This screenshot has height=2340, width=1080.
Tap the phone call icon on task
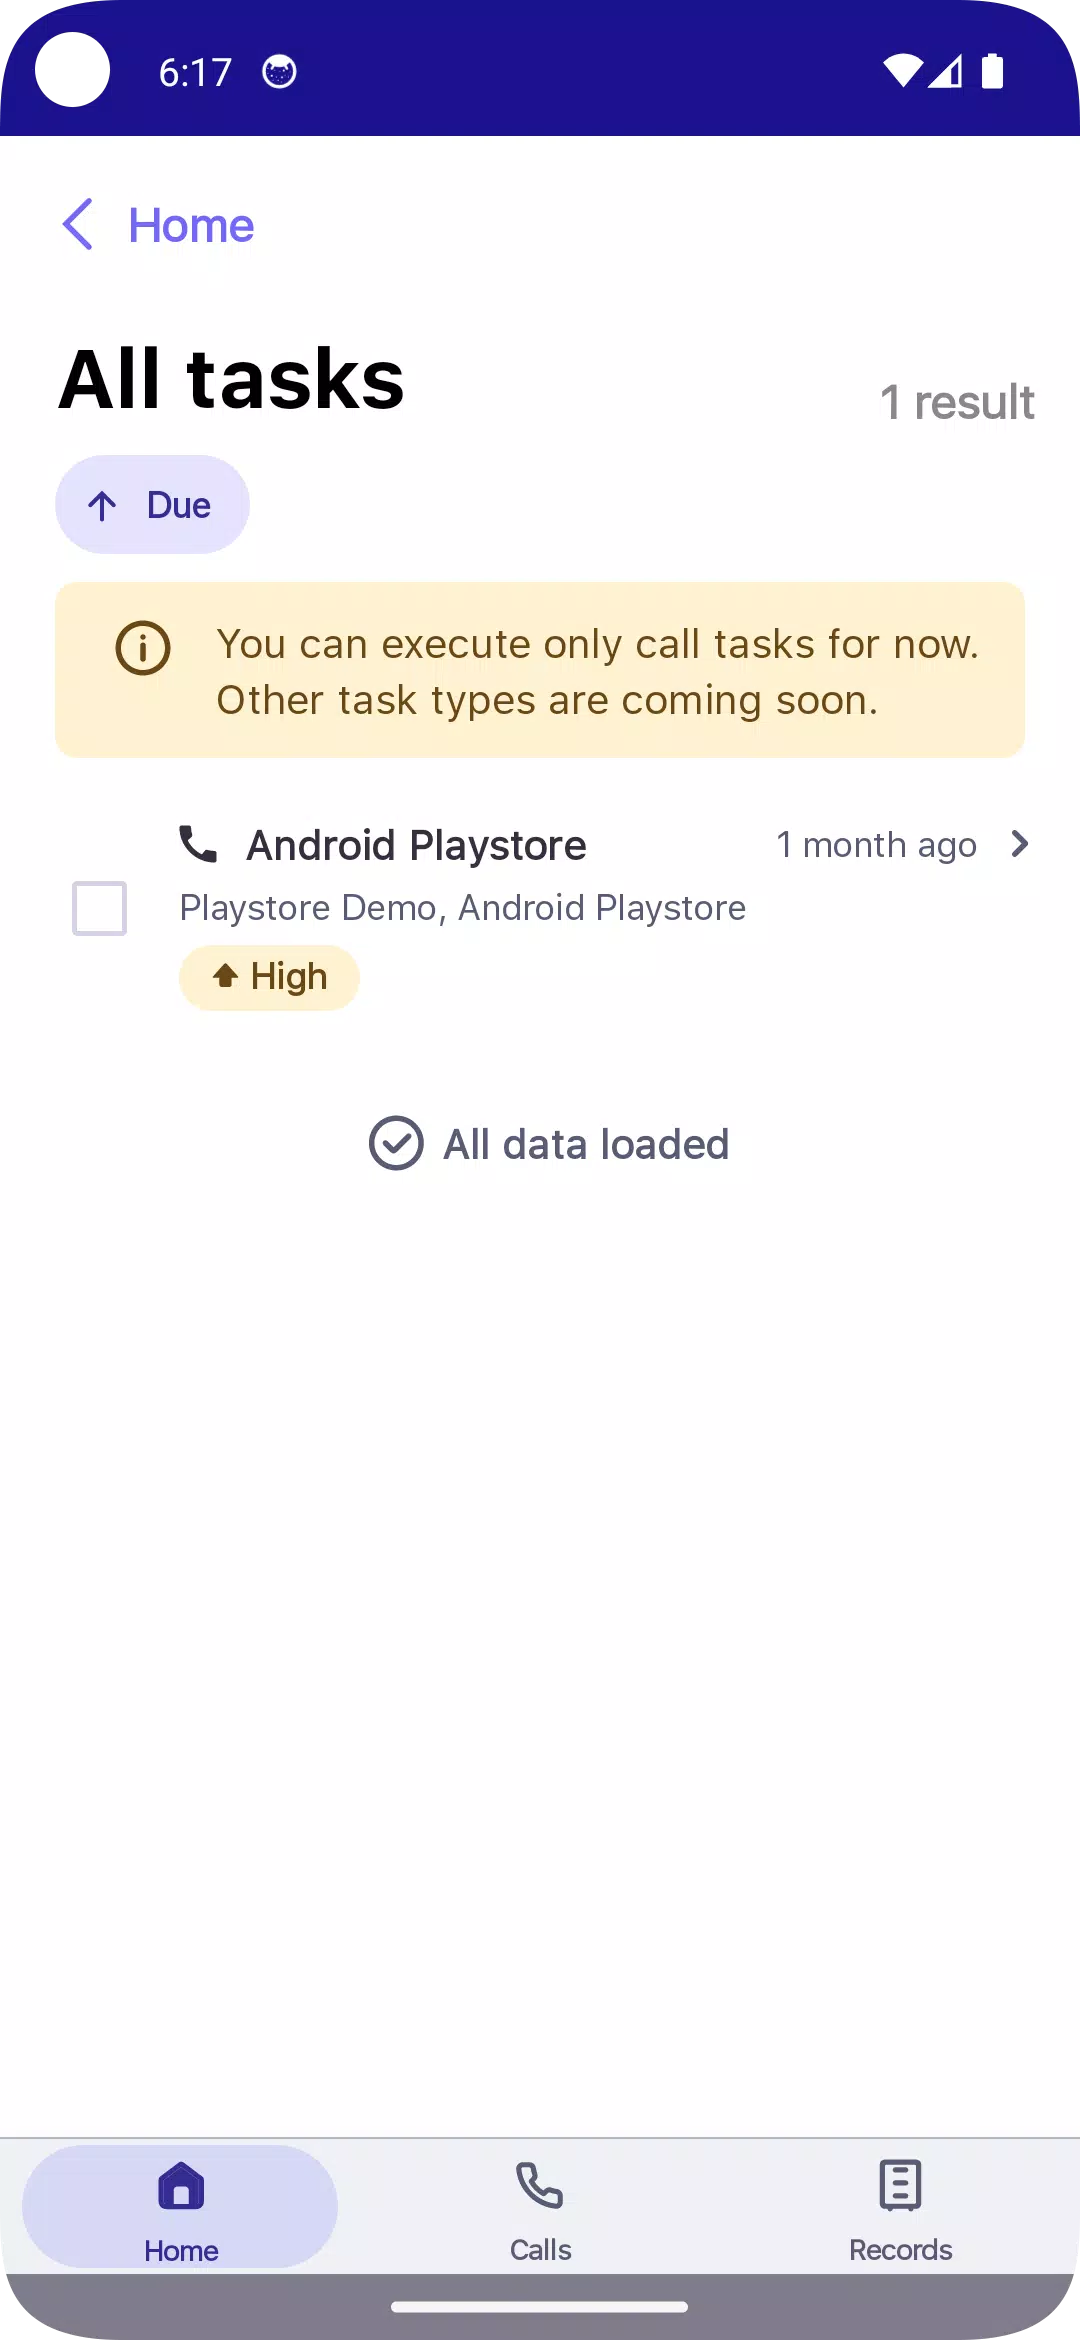pos(198,844)
